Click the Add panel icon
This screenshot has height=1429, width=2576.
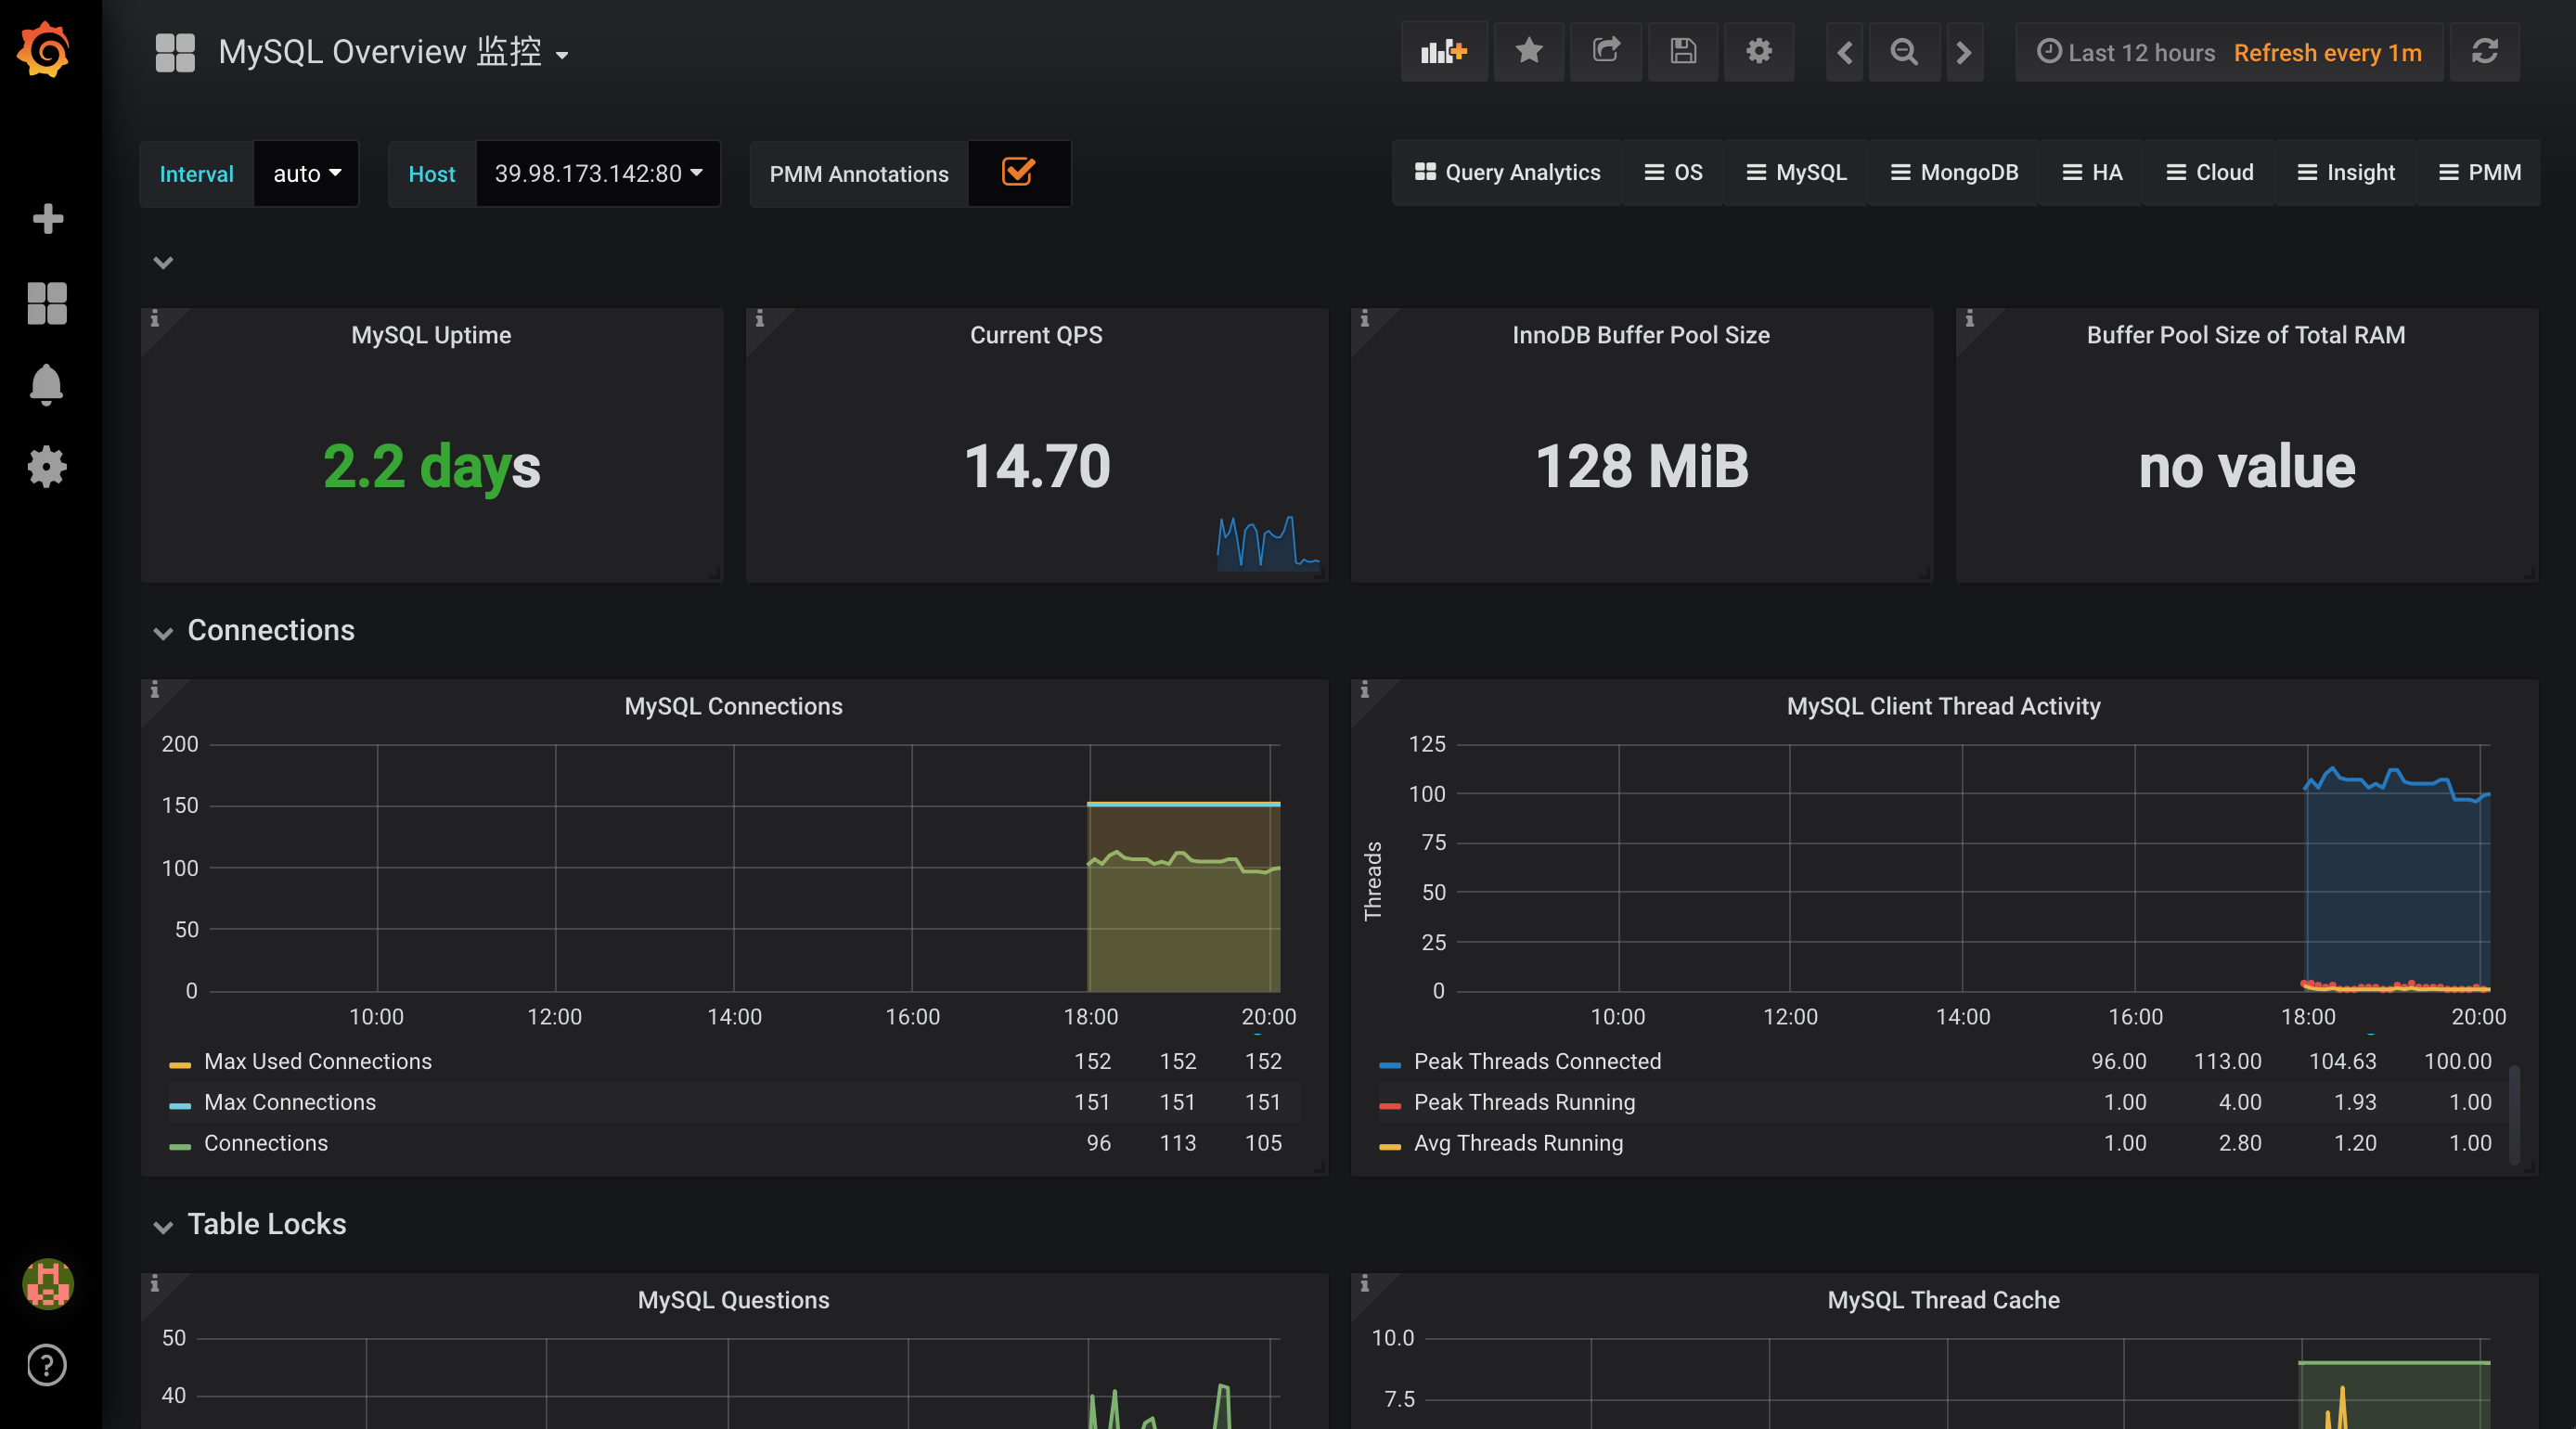tap(1443, 52)
